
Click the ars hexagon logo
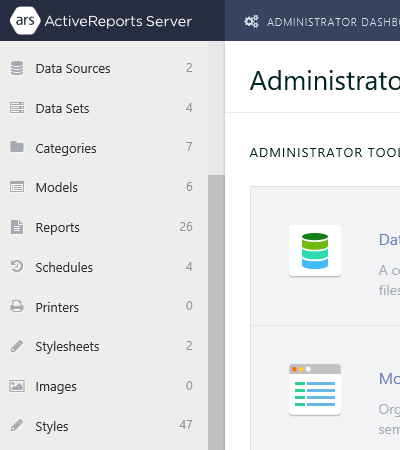tap(25, 20)
